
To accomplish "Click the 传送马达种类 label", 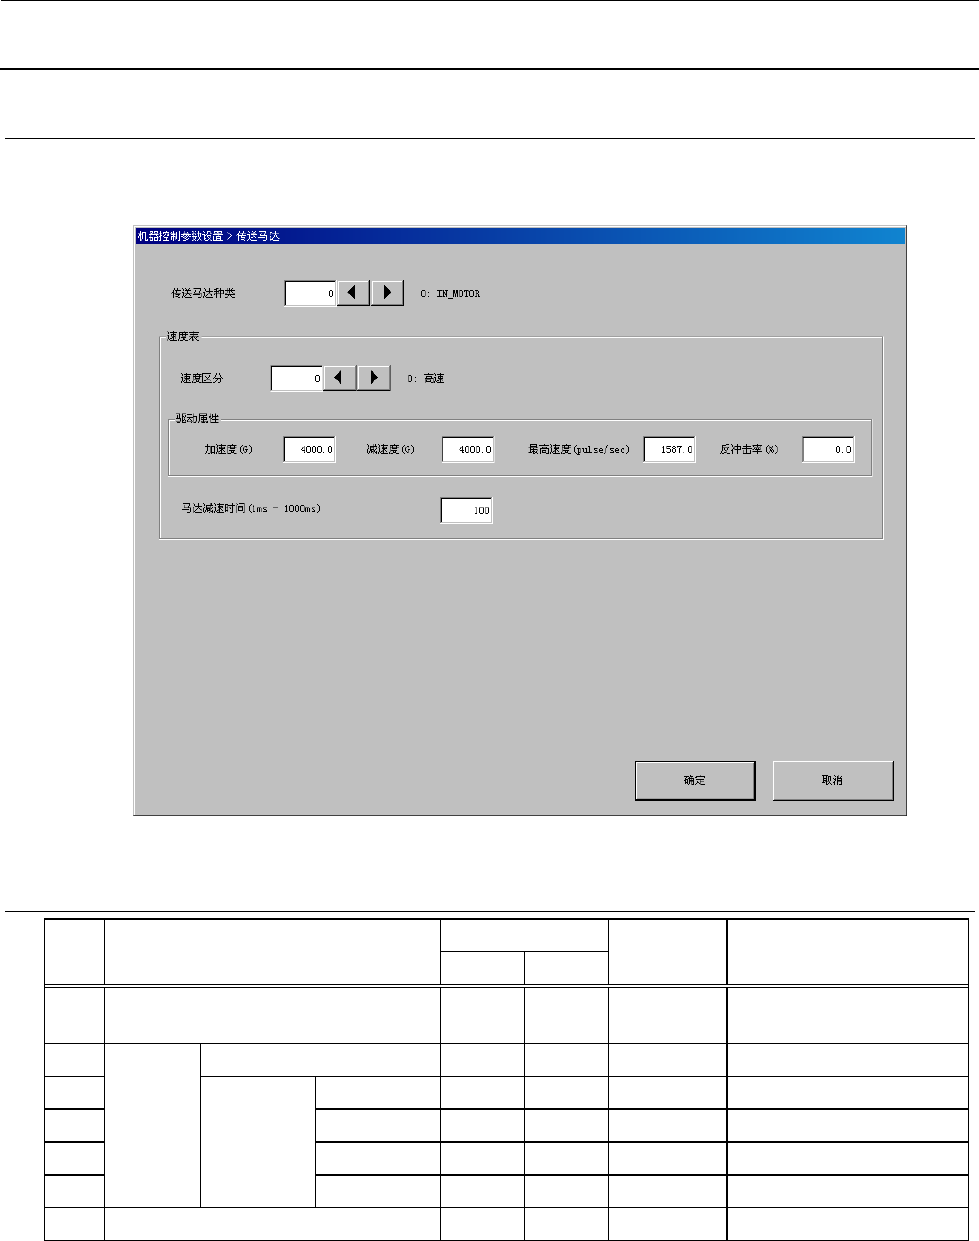I will (x=204, y=294).
